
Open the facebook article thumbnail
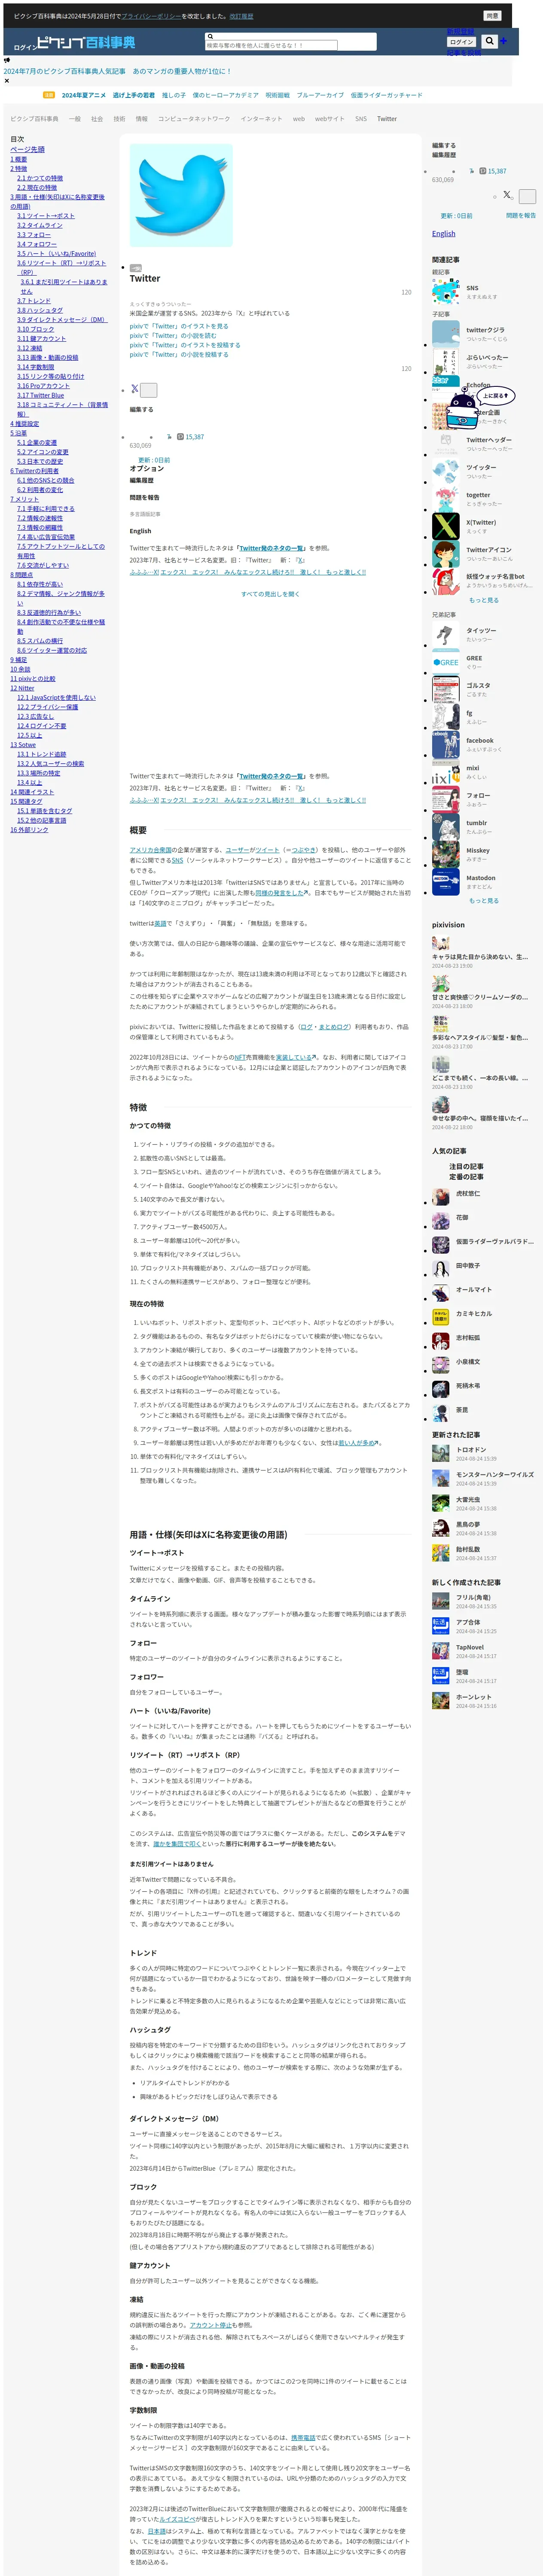pos(445,745)
